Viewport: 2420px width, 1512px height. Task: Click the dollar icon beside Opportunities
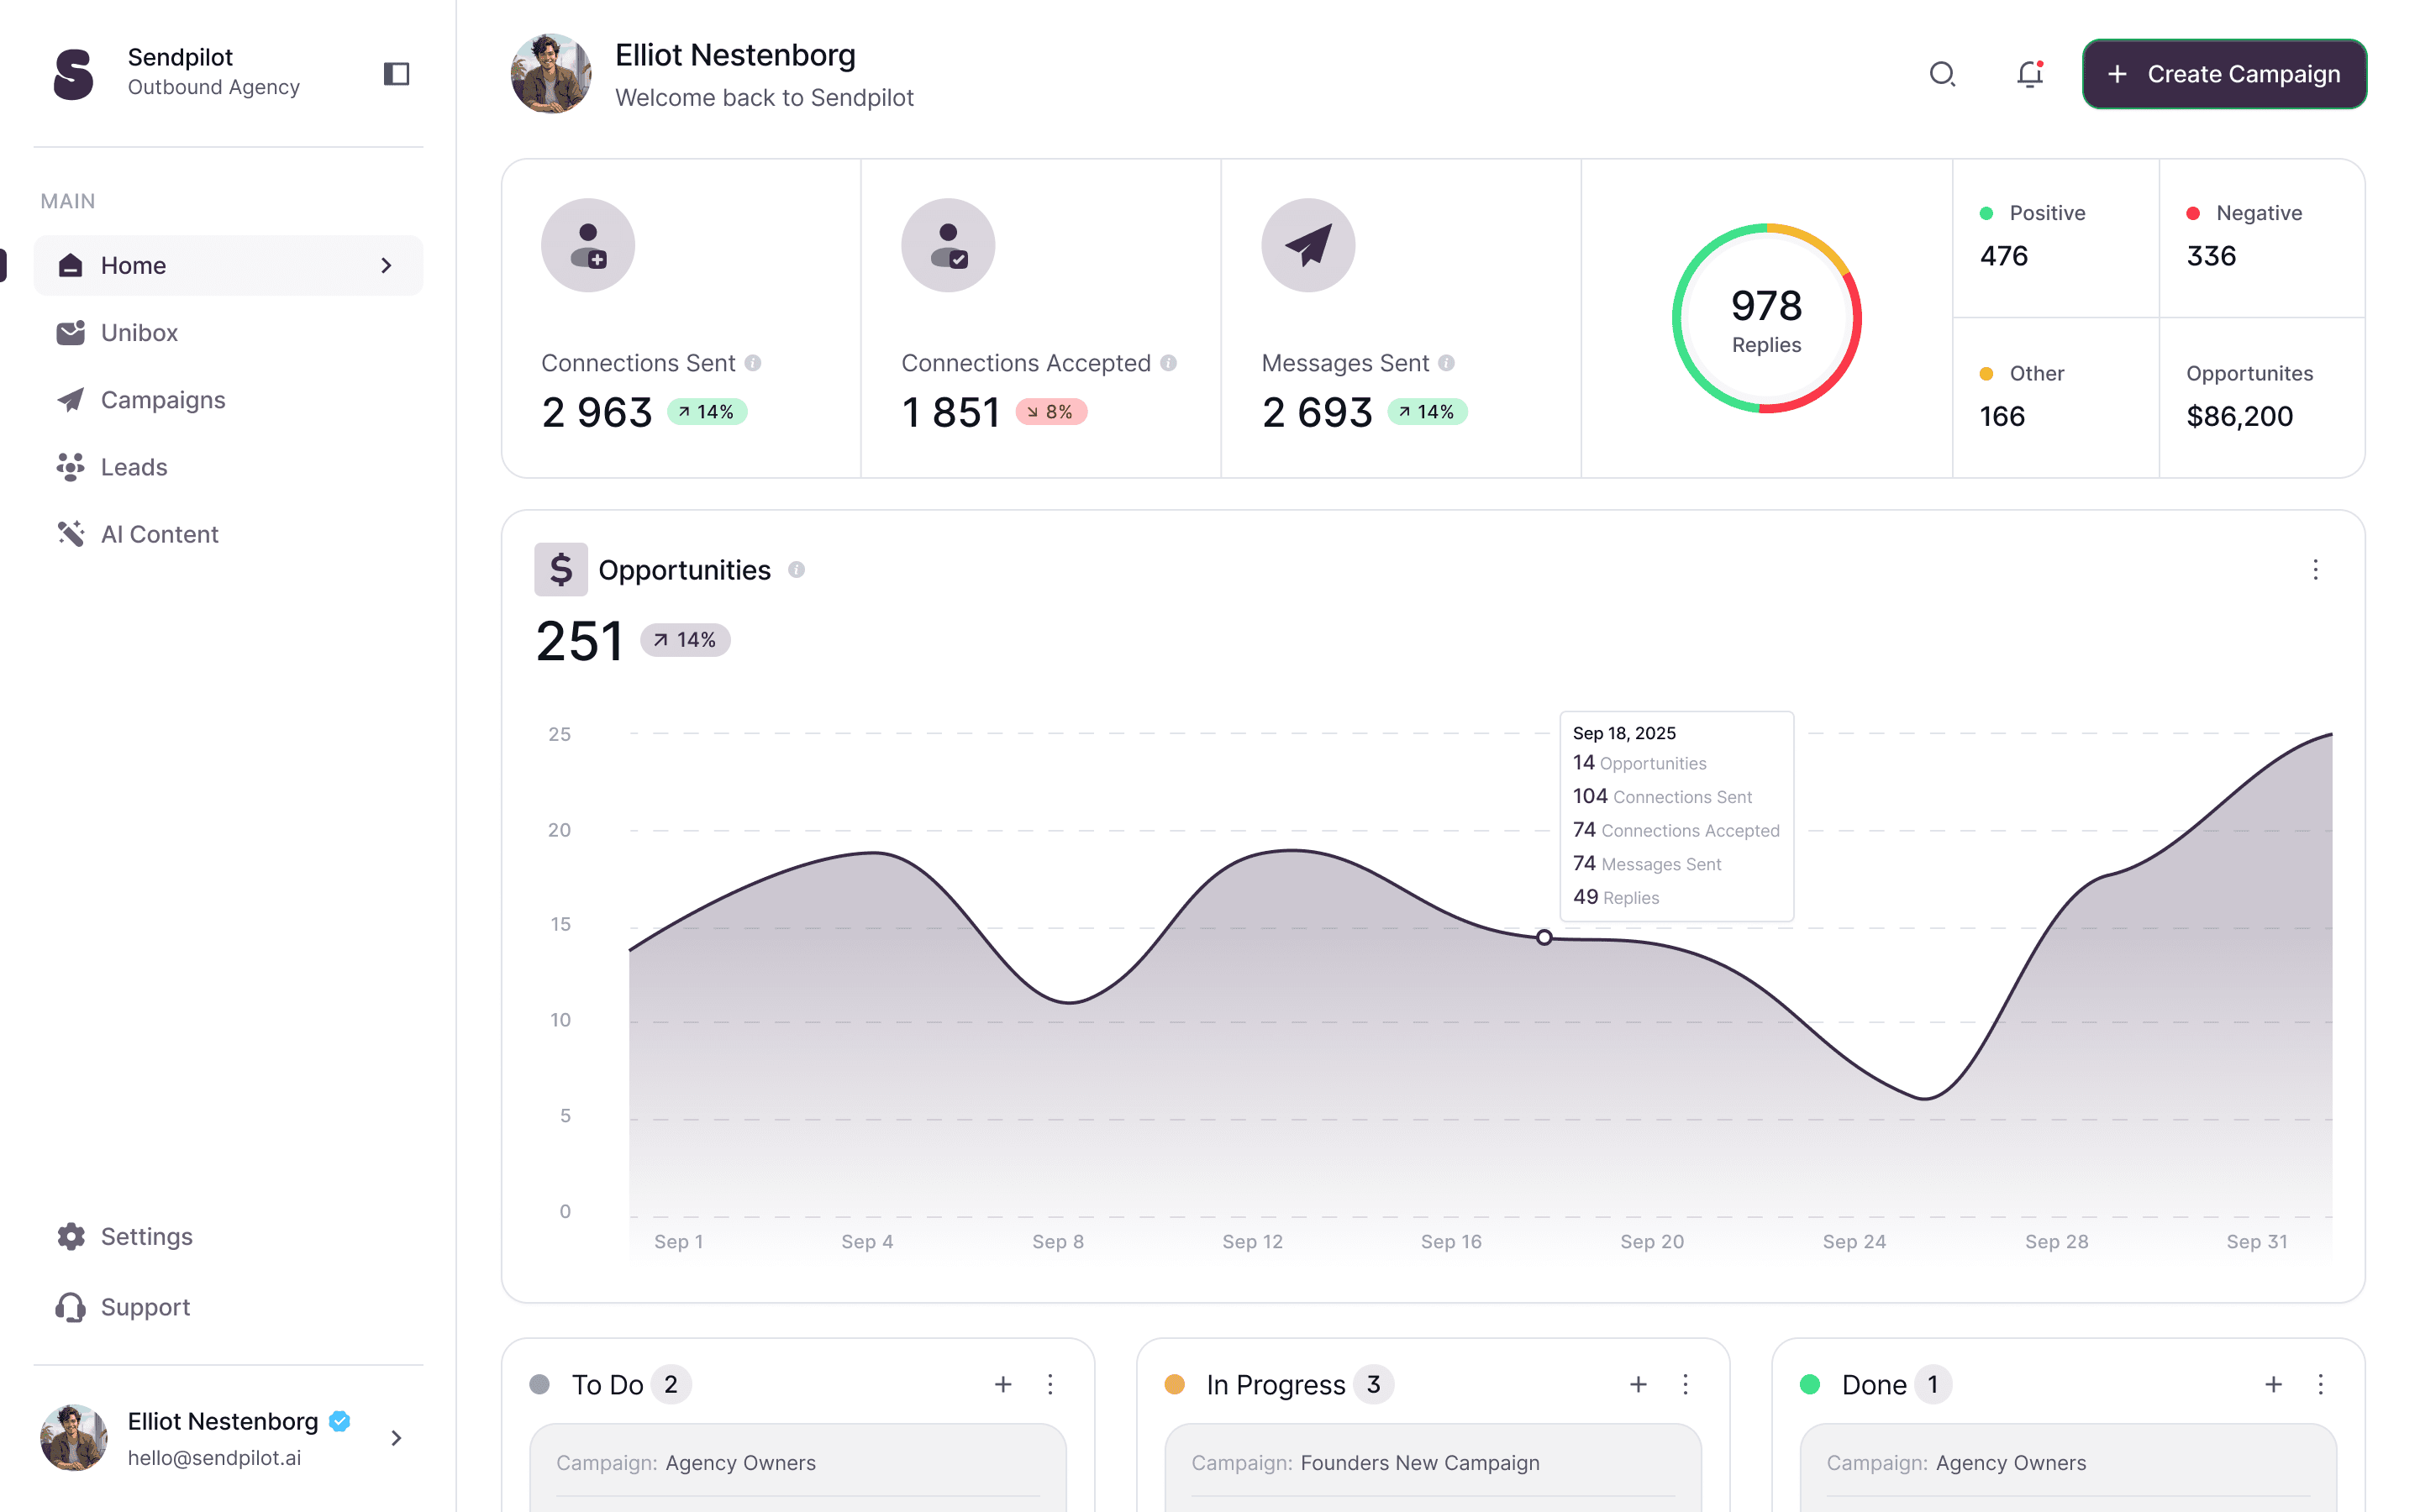coord(561,569)
